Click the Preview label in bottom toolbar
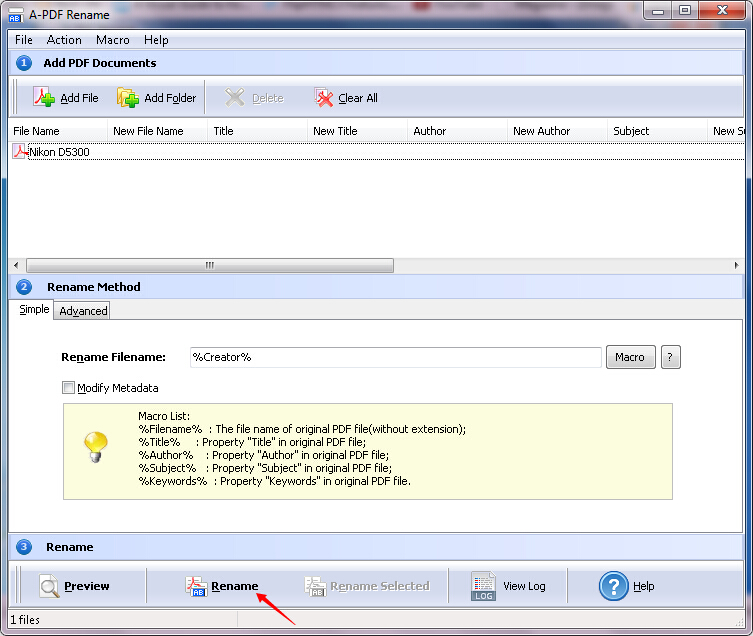Viewport: 753px width, 636px height. 86,586
